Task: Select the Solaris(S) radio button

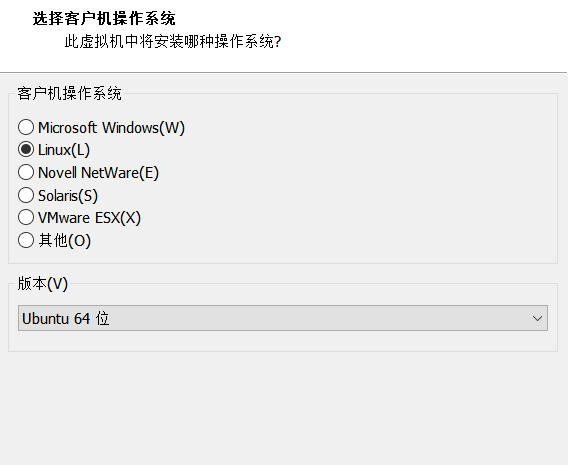Action: (26, 195)
